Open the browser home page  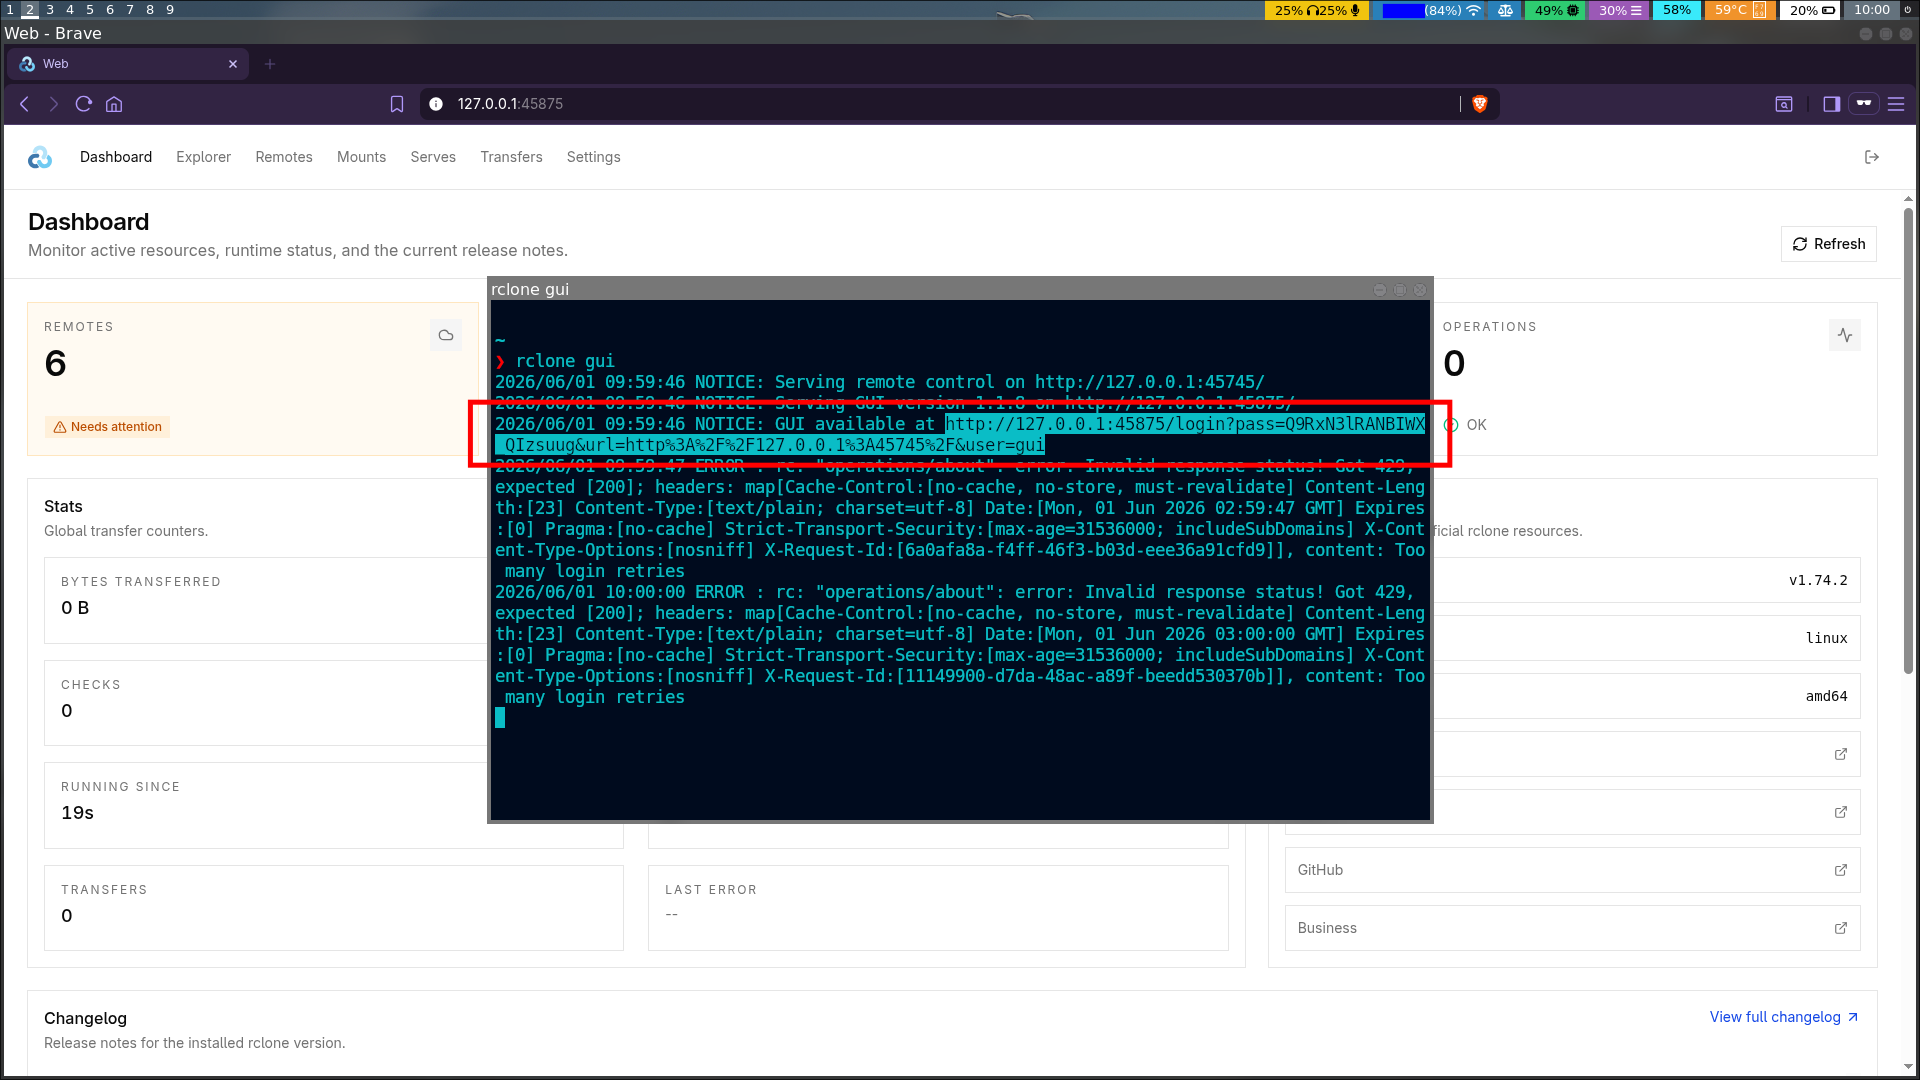click(x=114, y=104)
